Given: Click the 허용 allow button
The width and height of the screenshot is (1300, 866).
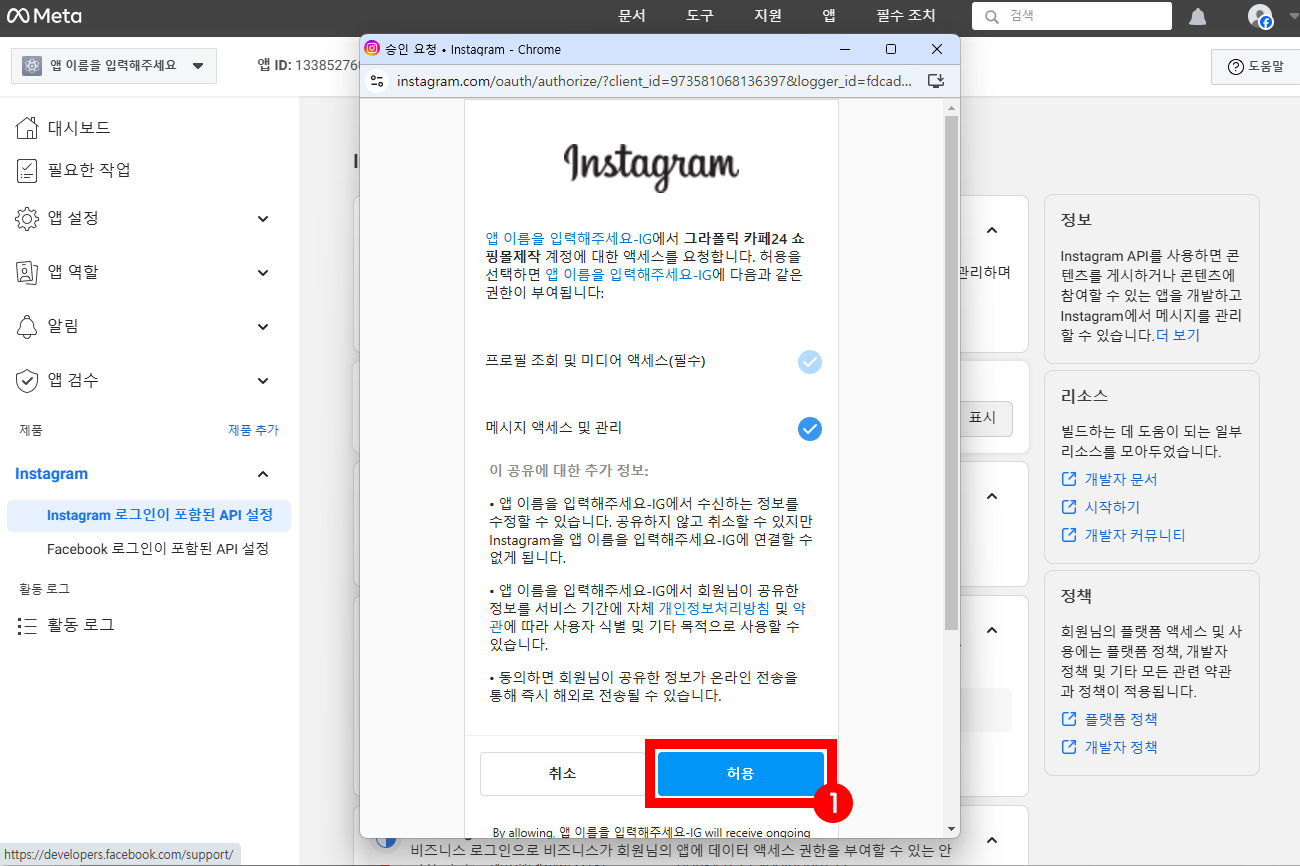Looking at the screenshot, I should pos(740,774).
